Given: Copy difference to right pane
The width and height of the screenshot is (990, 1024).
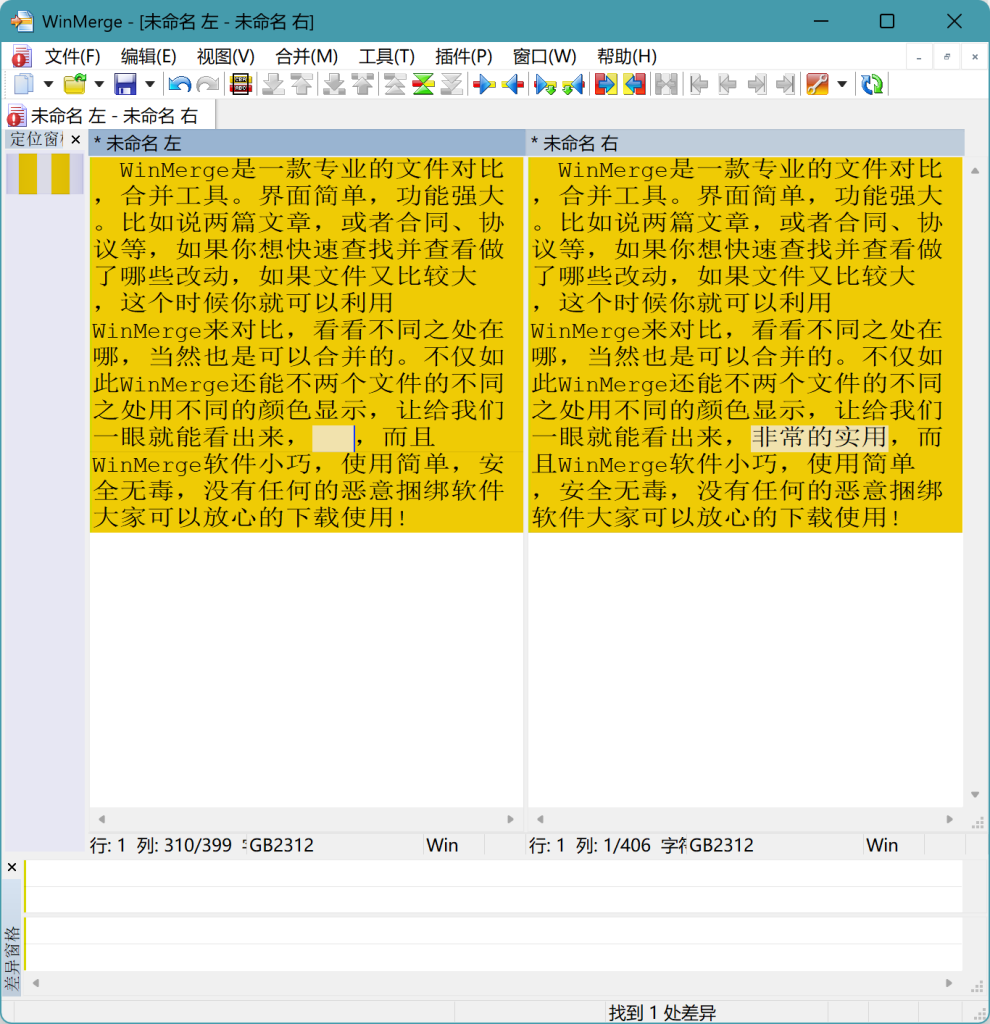Looking at the screenshot, I should coord(485,85).
